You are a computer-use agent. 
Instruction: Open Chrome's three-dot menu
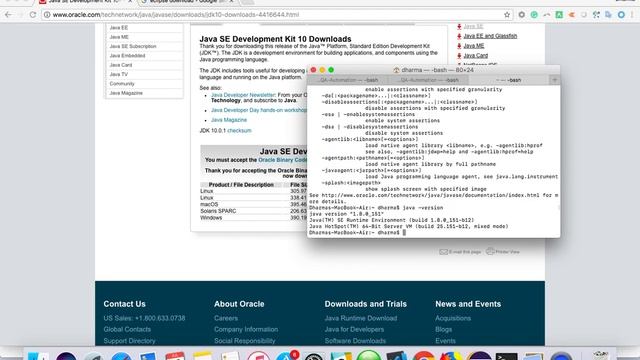click(x=633, y=15)
